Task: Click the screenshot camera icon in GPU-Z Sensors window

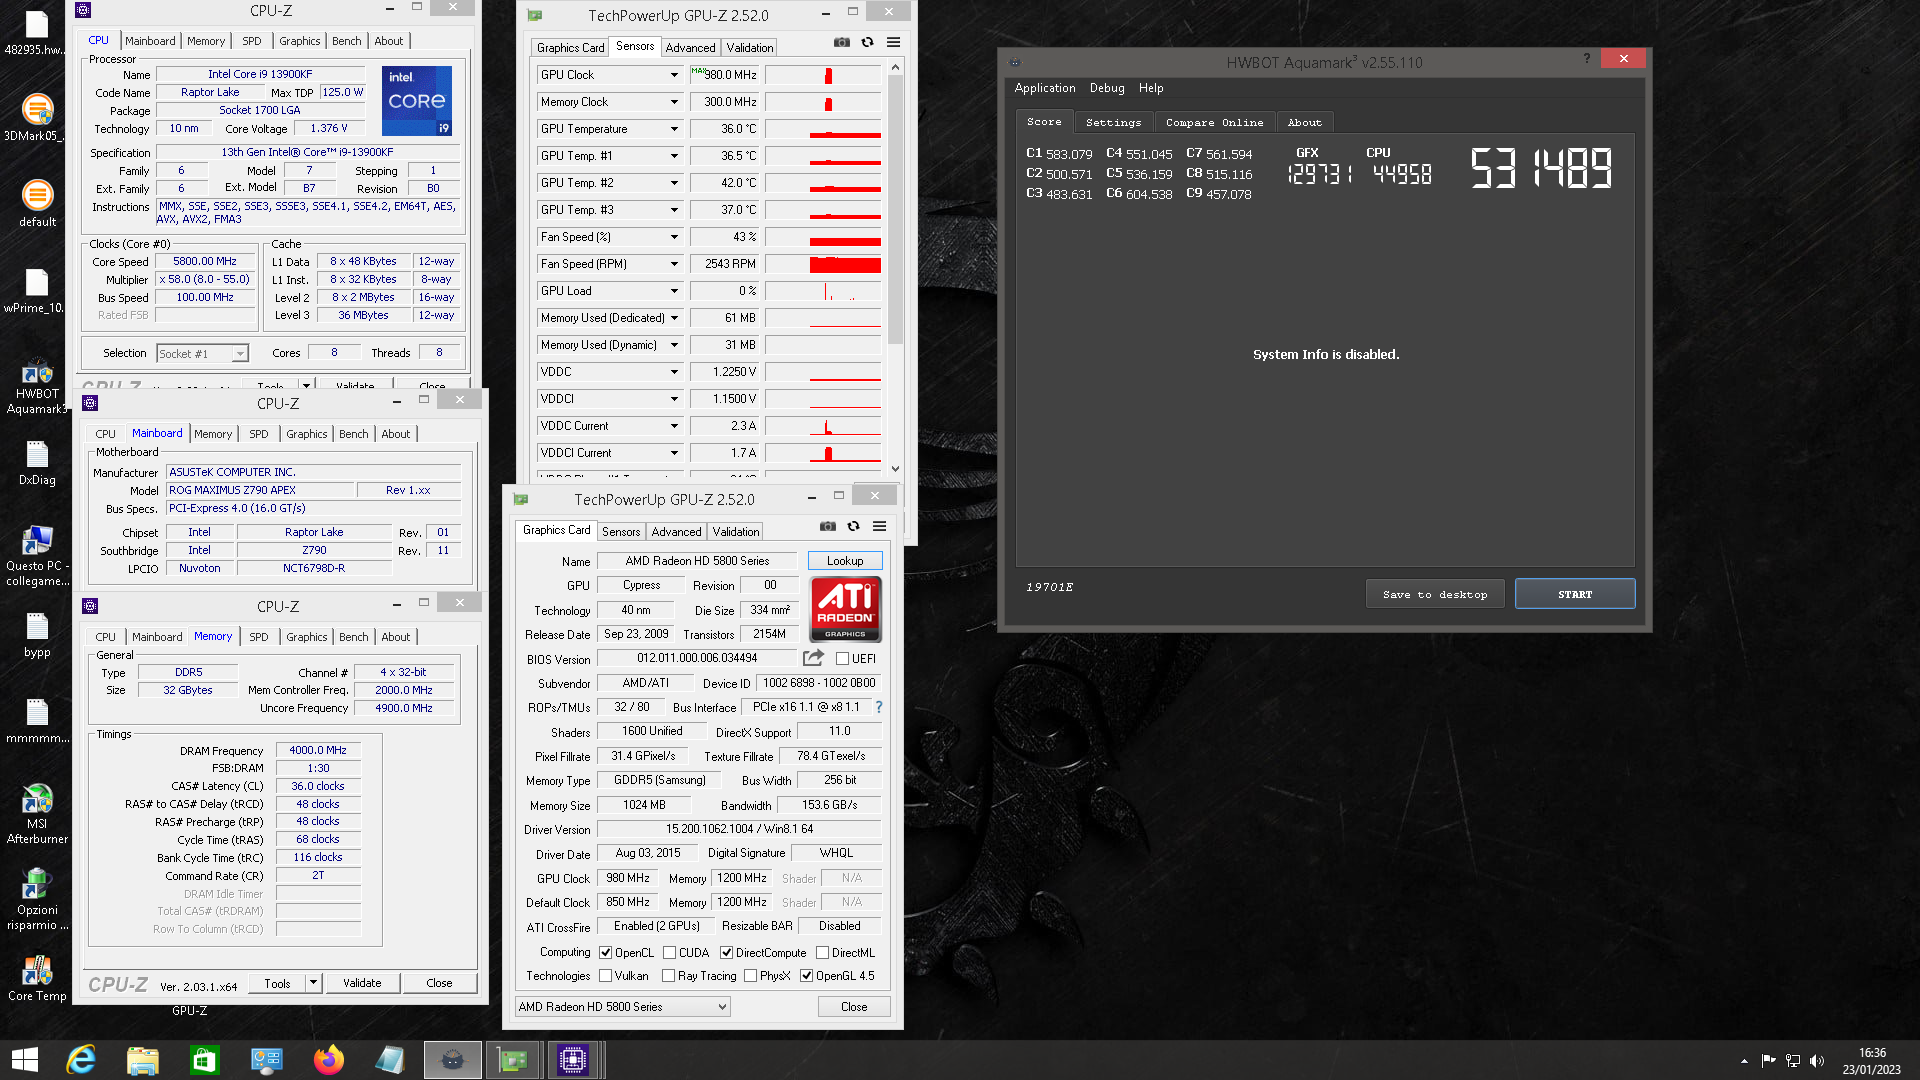Action: 842,42
